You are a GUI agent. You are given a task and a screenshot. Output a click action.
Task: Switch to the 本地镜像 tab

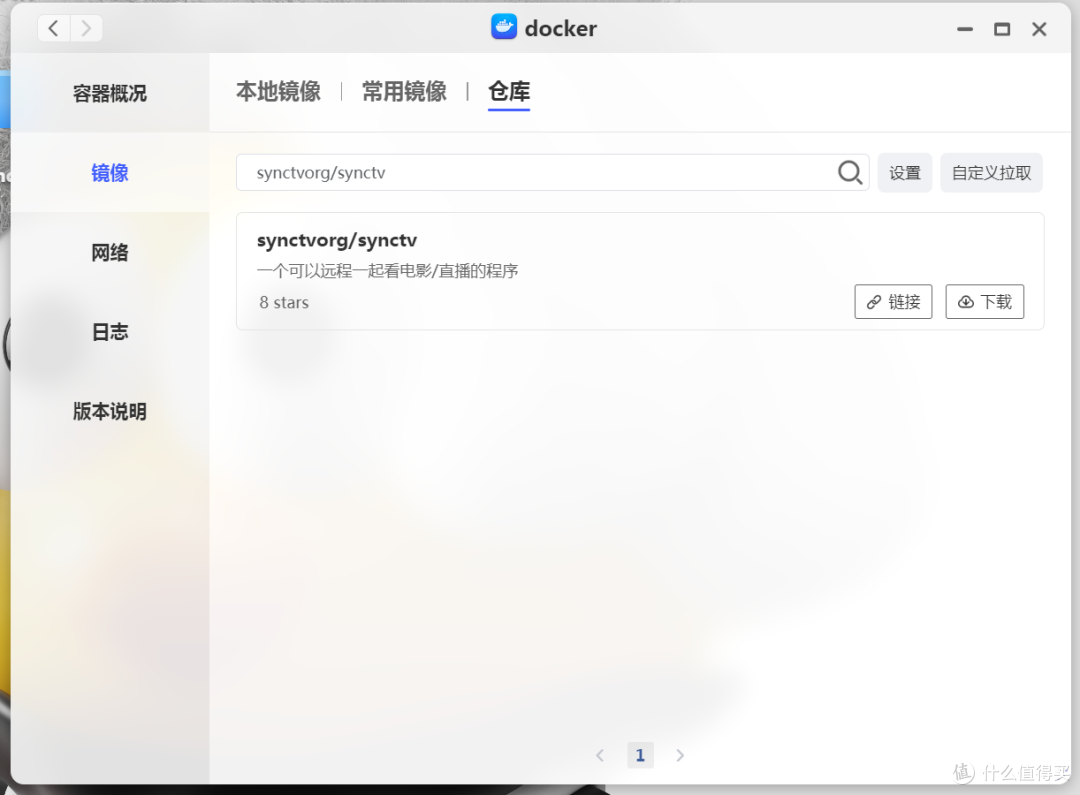point(278,91)
